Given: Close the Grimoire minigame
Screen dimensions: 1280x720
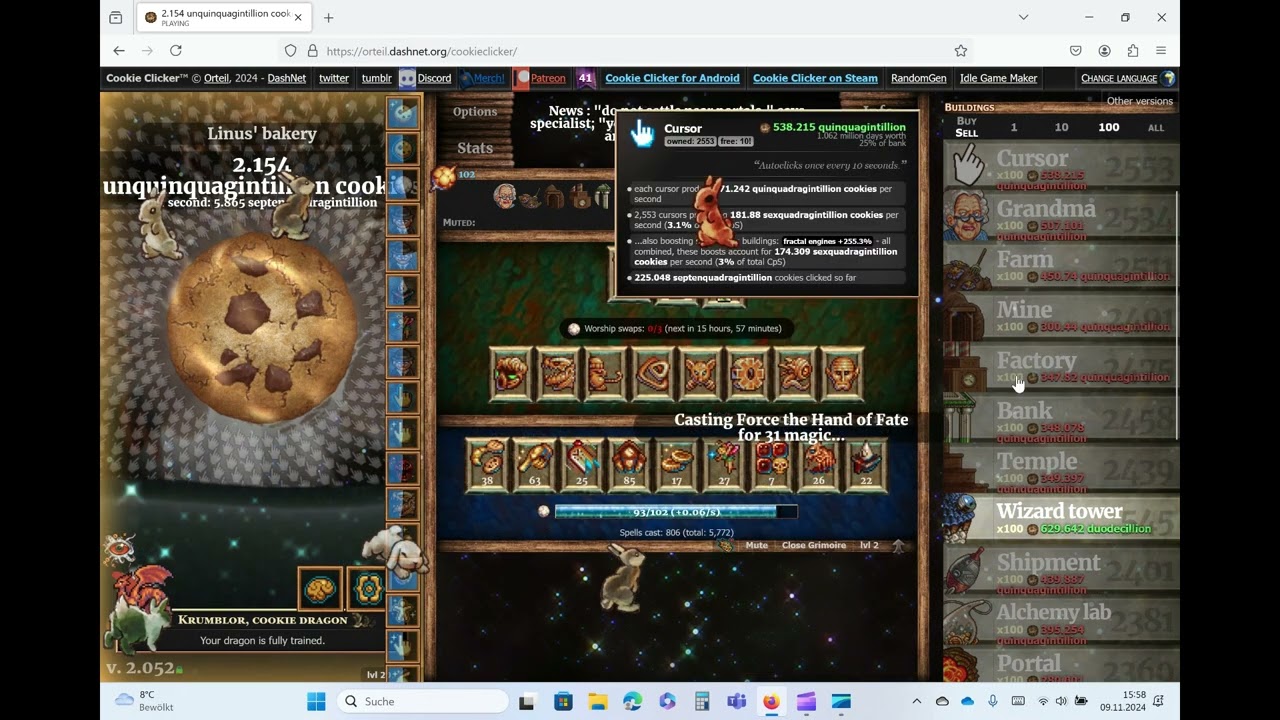Looking at the screenshot, I should point(814,545).
